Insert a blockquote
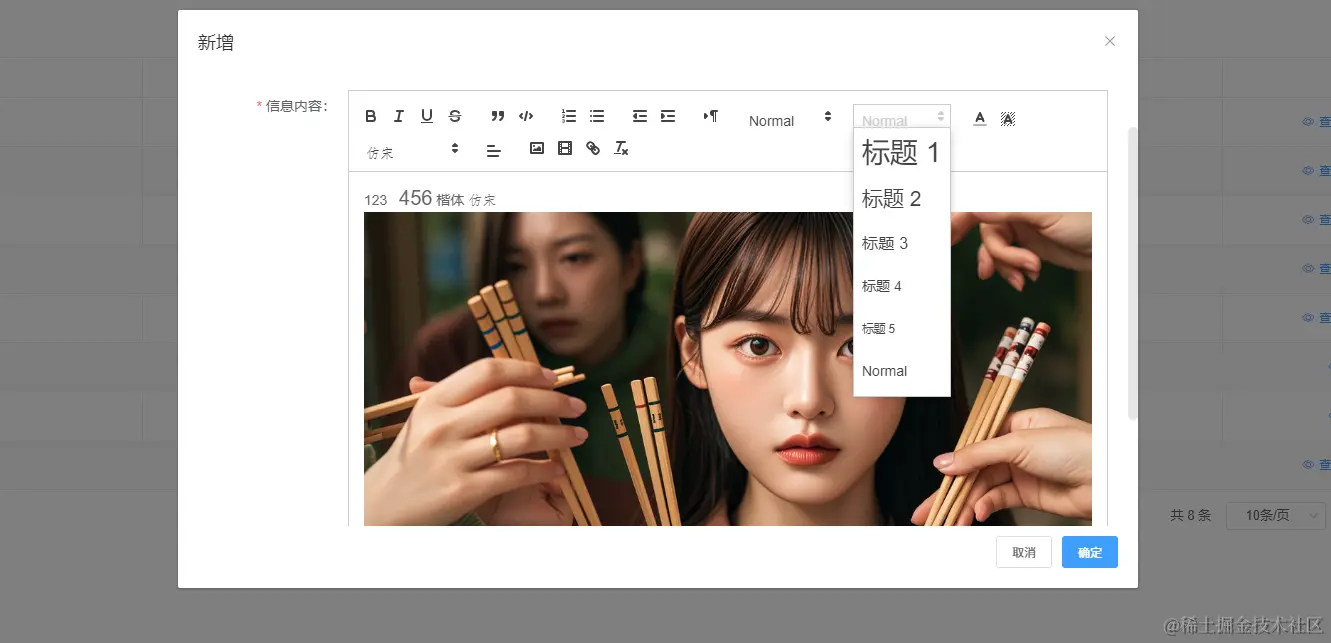 497,115
